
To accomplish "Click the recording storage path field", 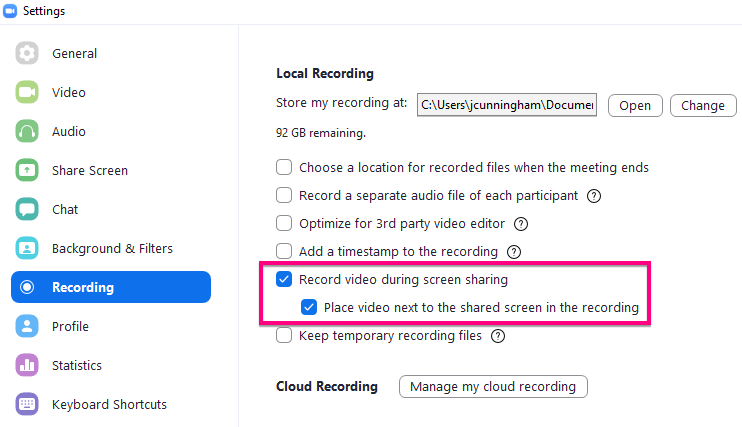I will [507, 105].
